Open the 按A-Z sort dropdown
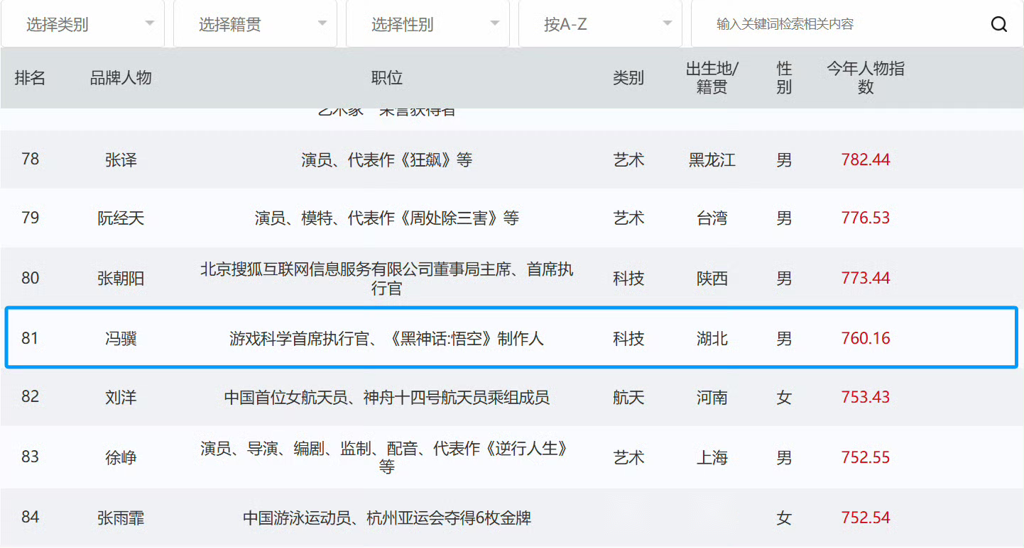The width and height of the screenshot is (1024, 548). click(x=600, y=24)
